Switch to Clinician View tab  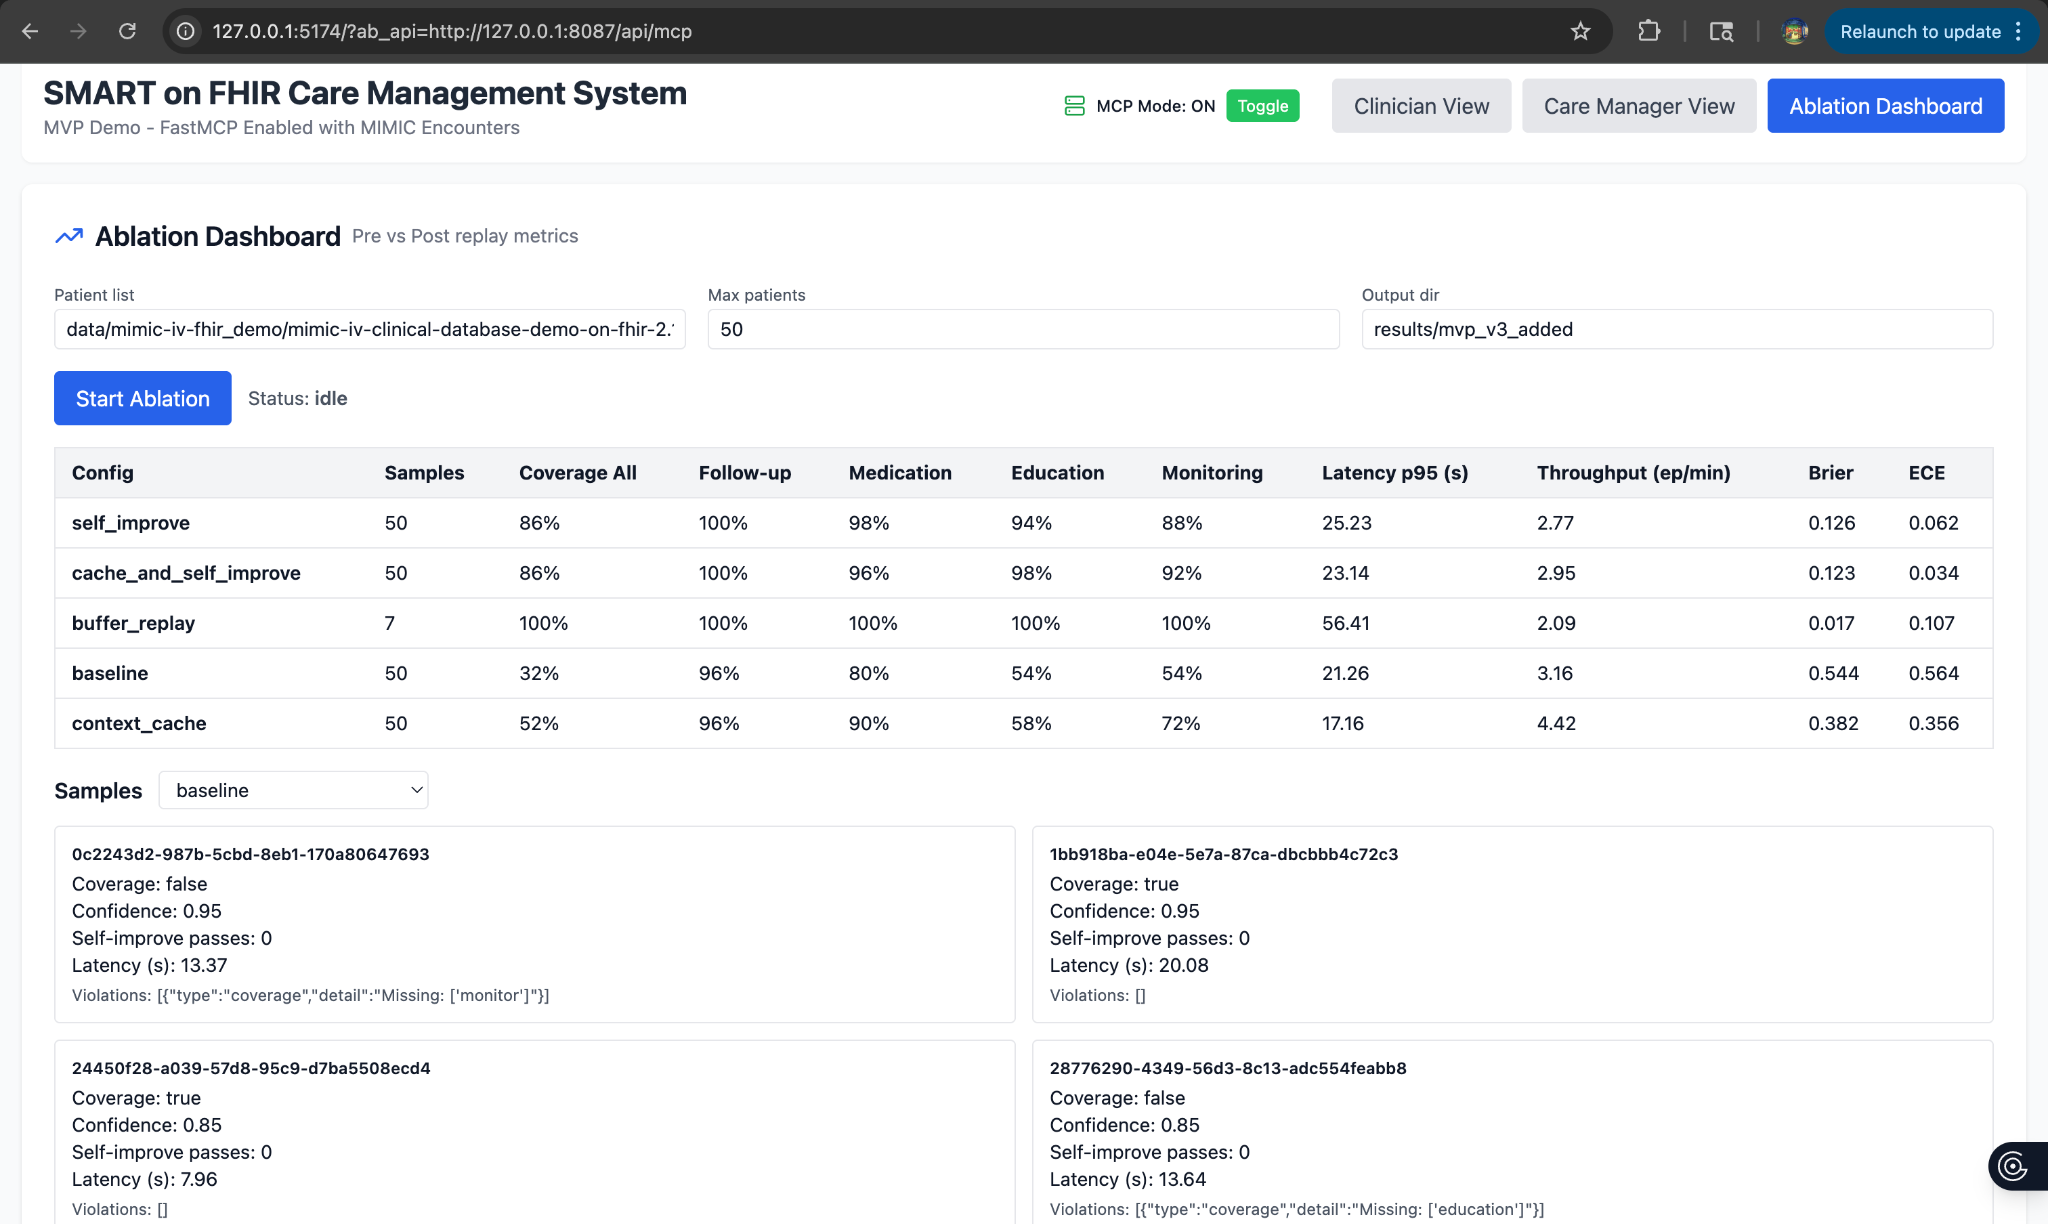pos(1420,106)
